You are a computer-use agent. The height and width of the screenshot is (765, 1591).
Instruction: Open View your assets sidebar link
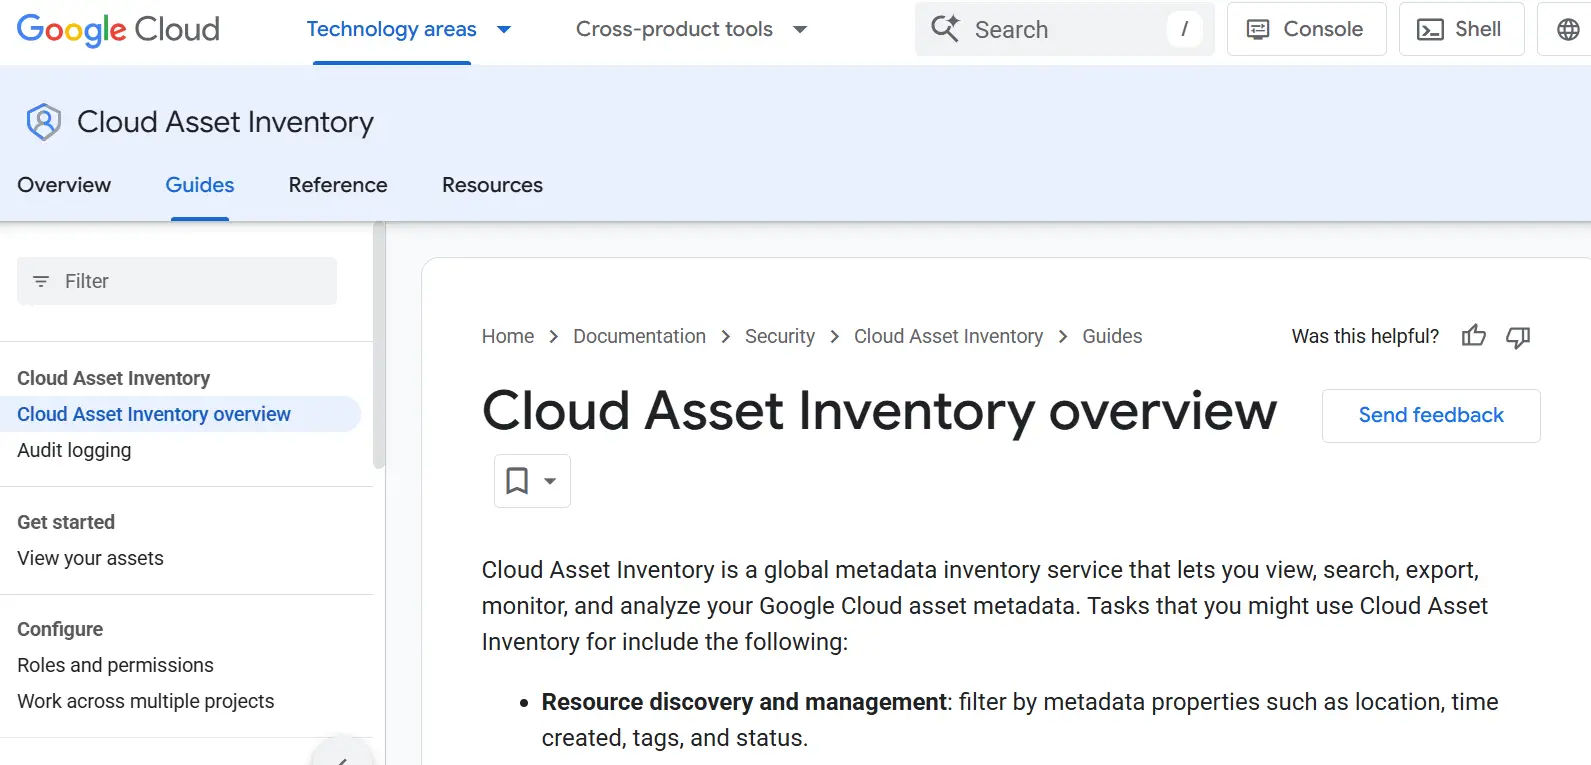pos(90,558)
